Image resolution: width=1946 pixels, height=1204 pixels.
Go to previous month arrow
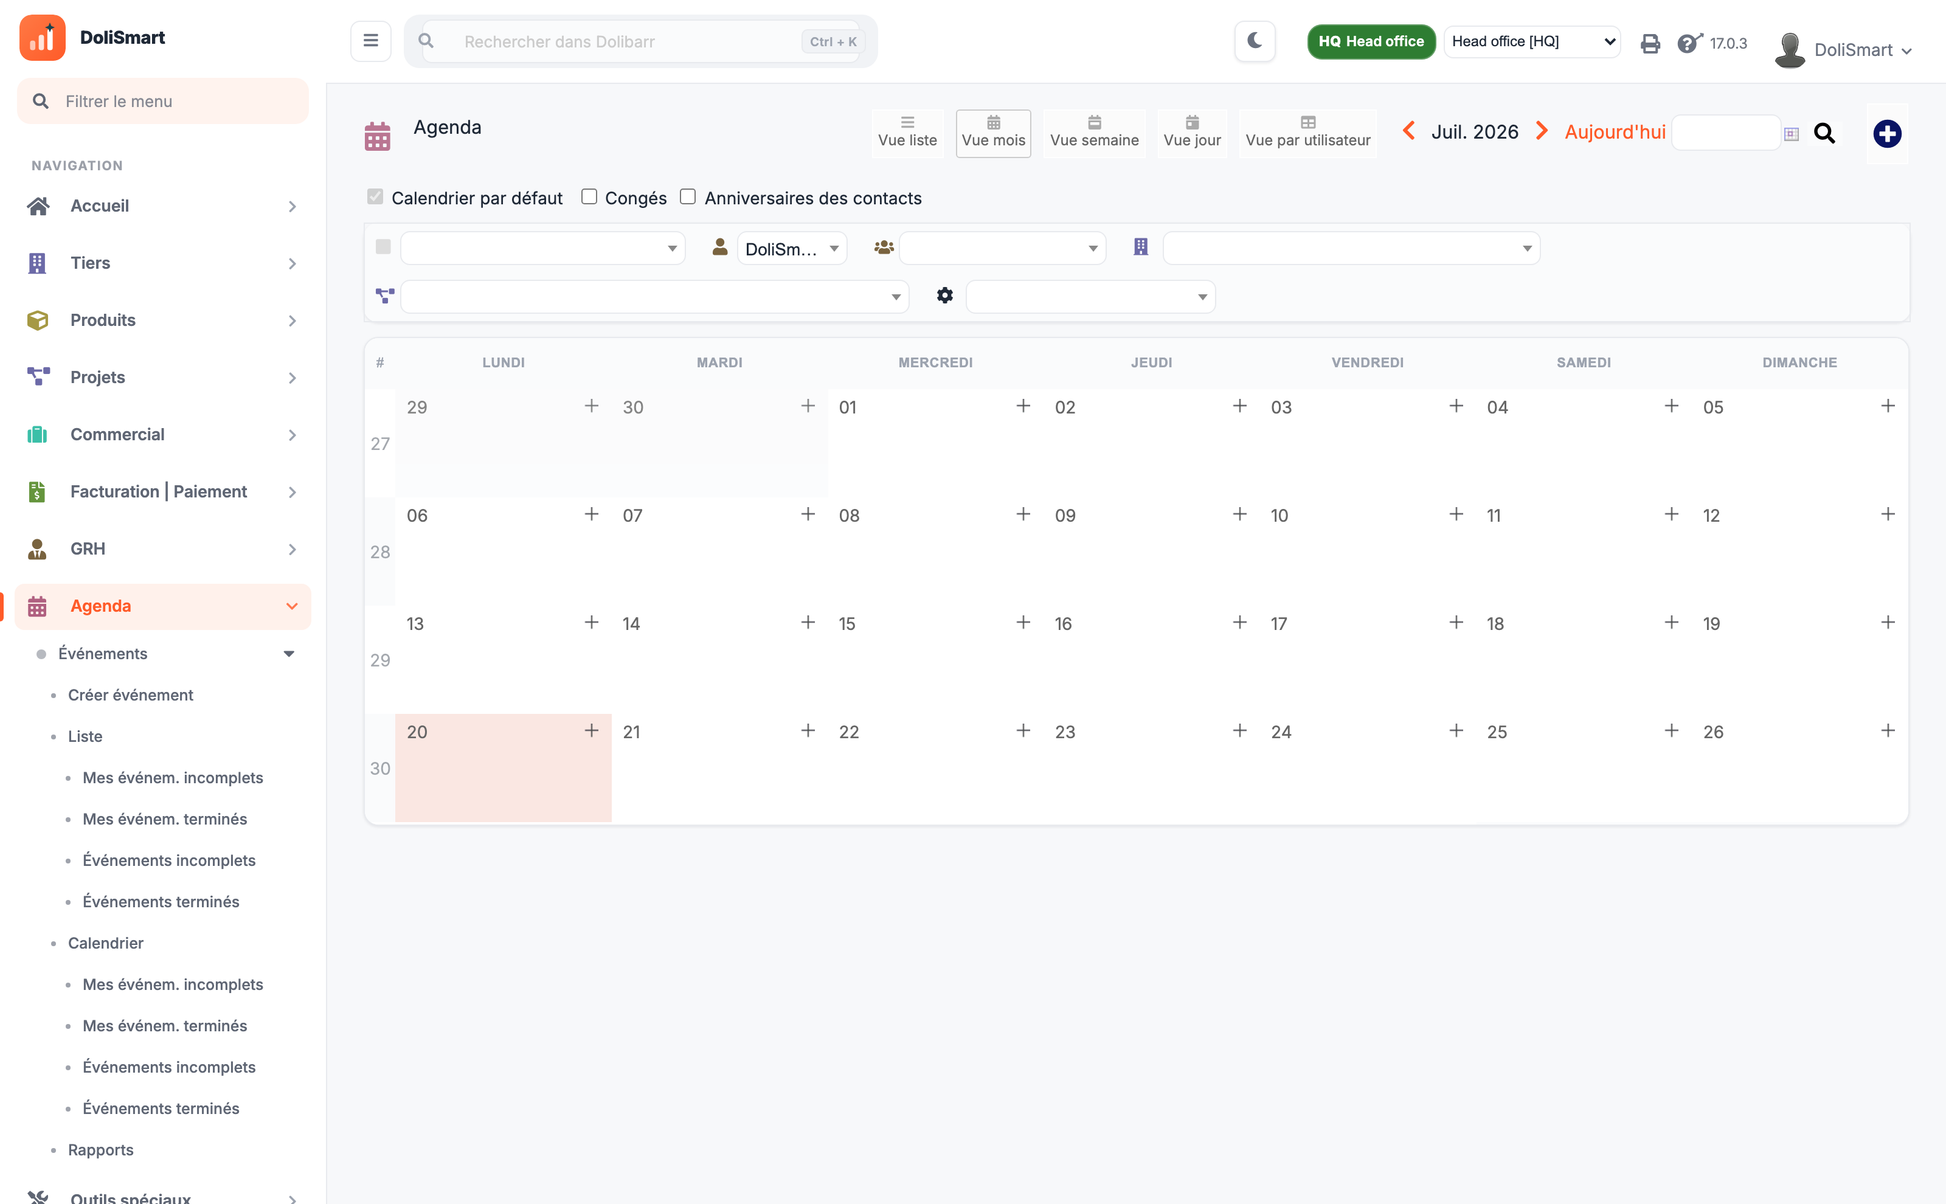pyautogui.click(x=1408, y=131)
